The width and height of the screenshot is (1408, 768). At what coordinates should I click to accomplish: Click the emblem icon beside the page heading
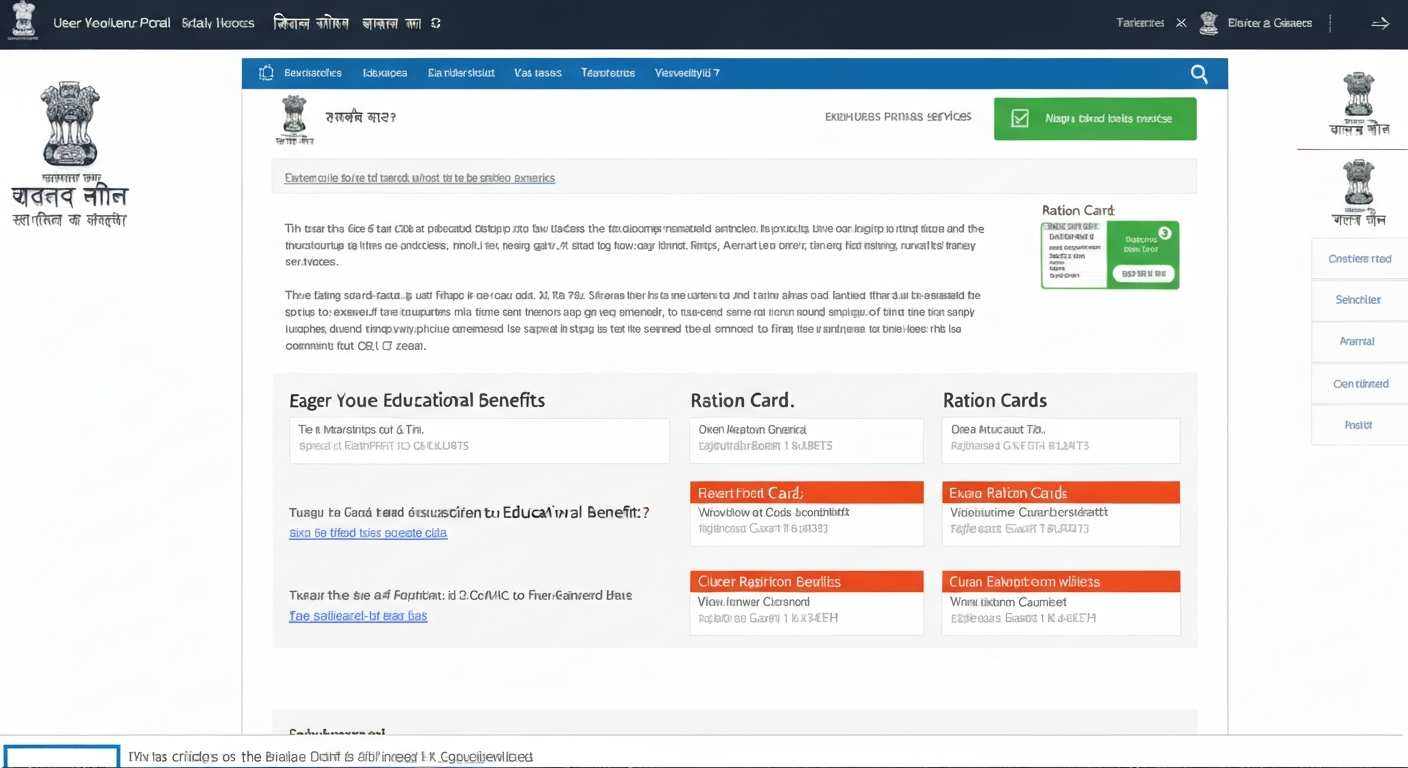click(x=294, y=118)
